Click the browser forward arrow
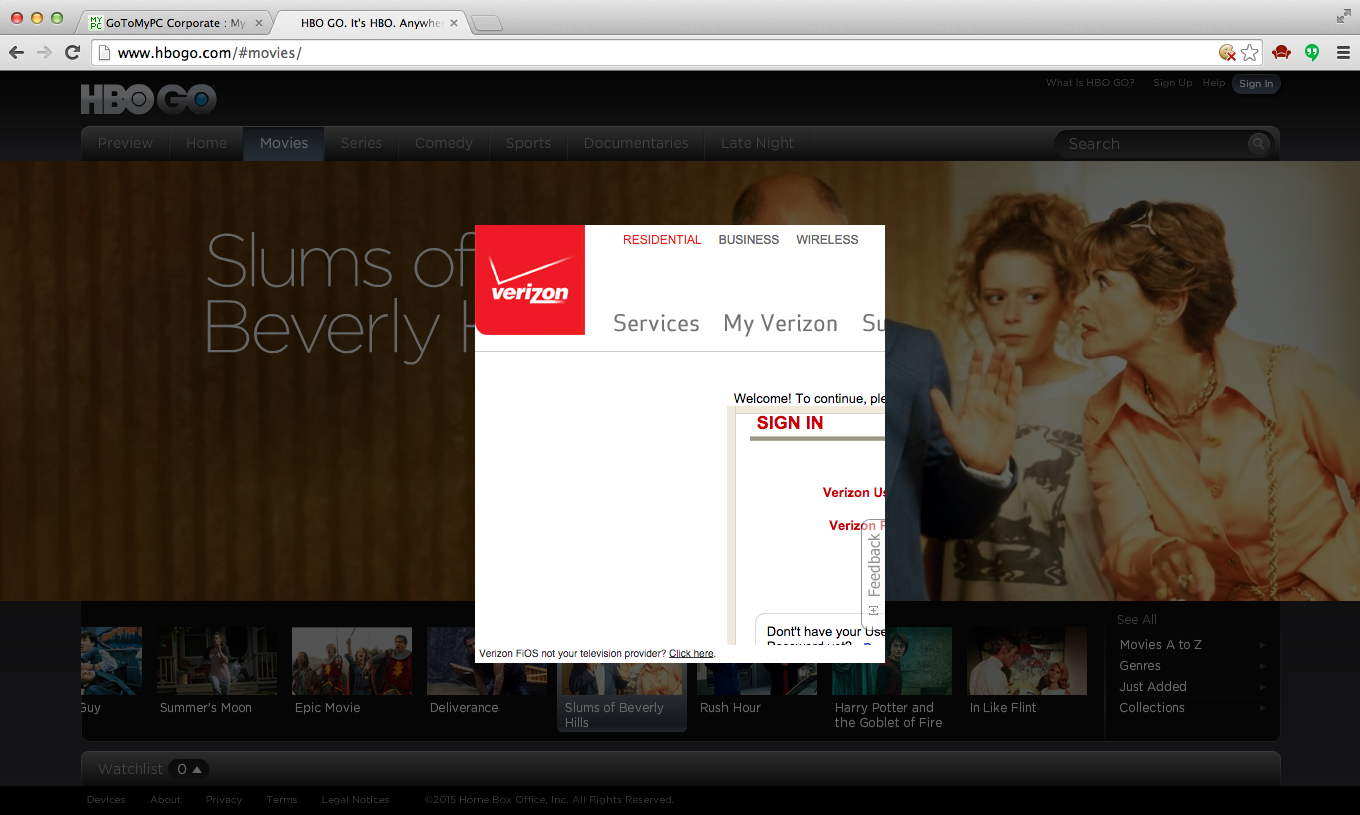This screenshot has height=815, width=1360. (x=44, y=53)
